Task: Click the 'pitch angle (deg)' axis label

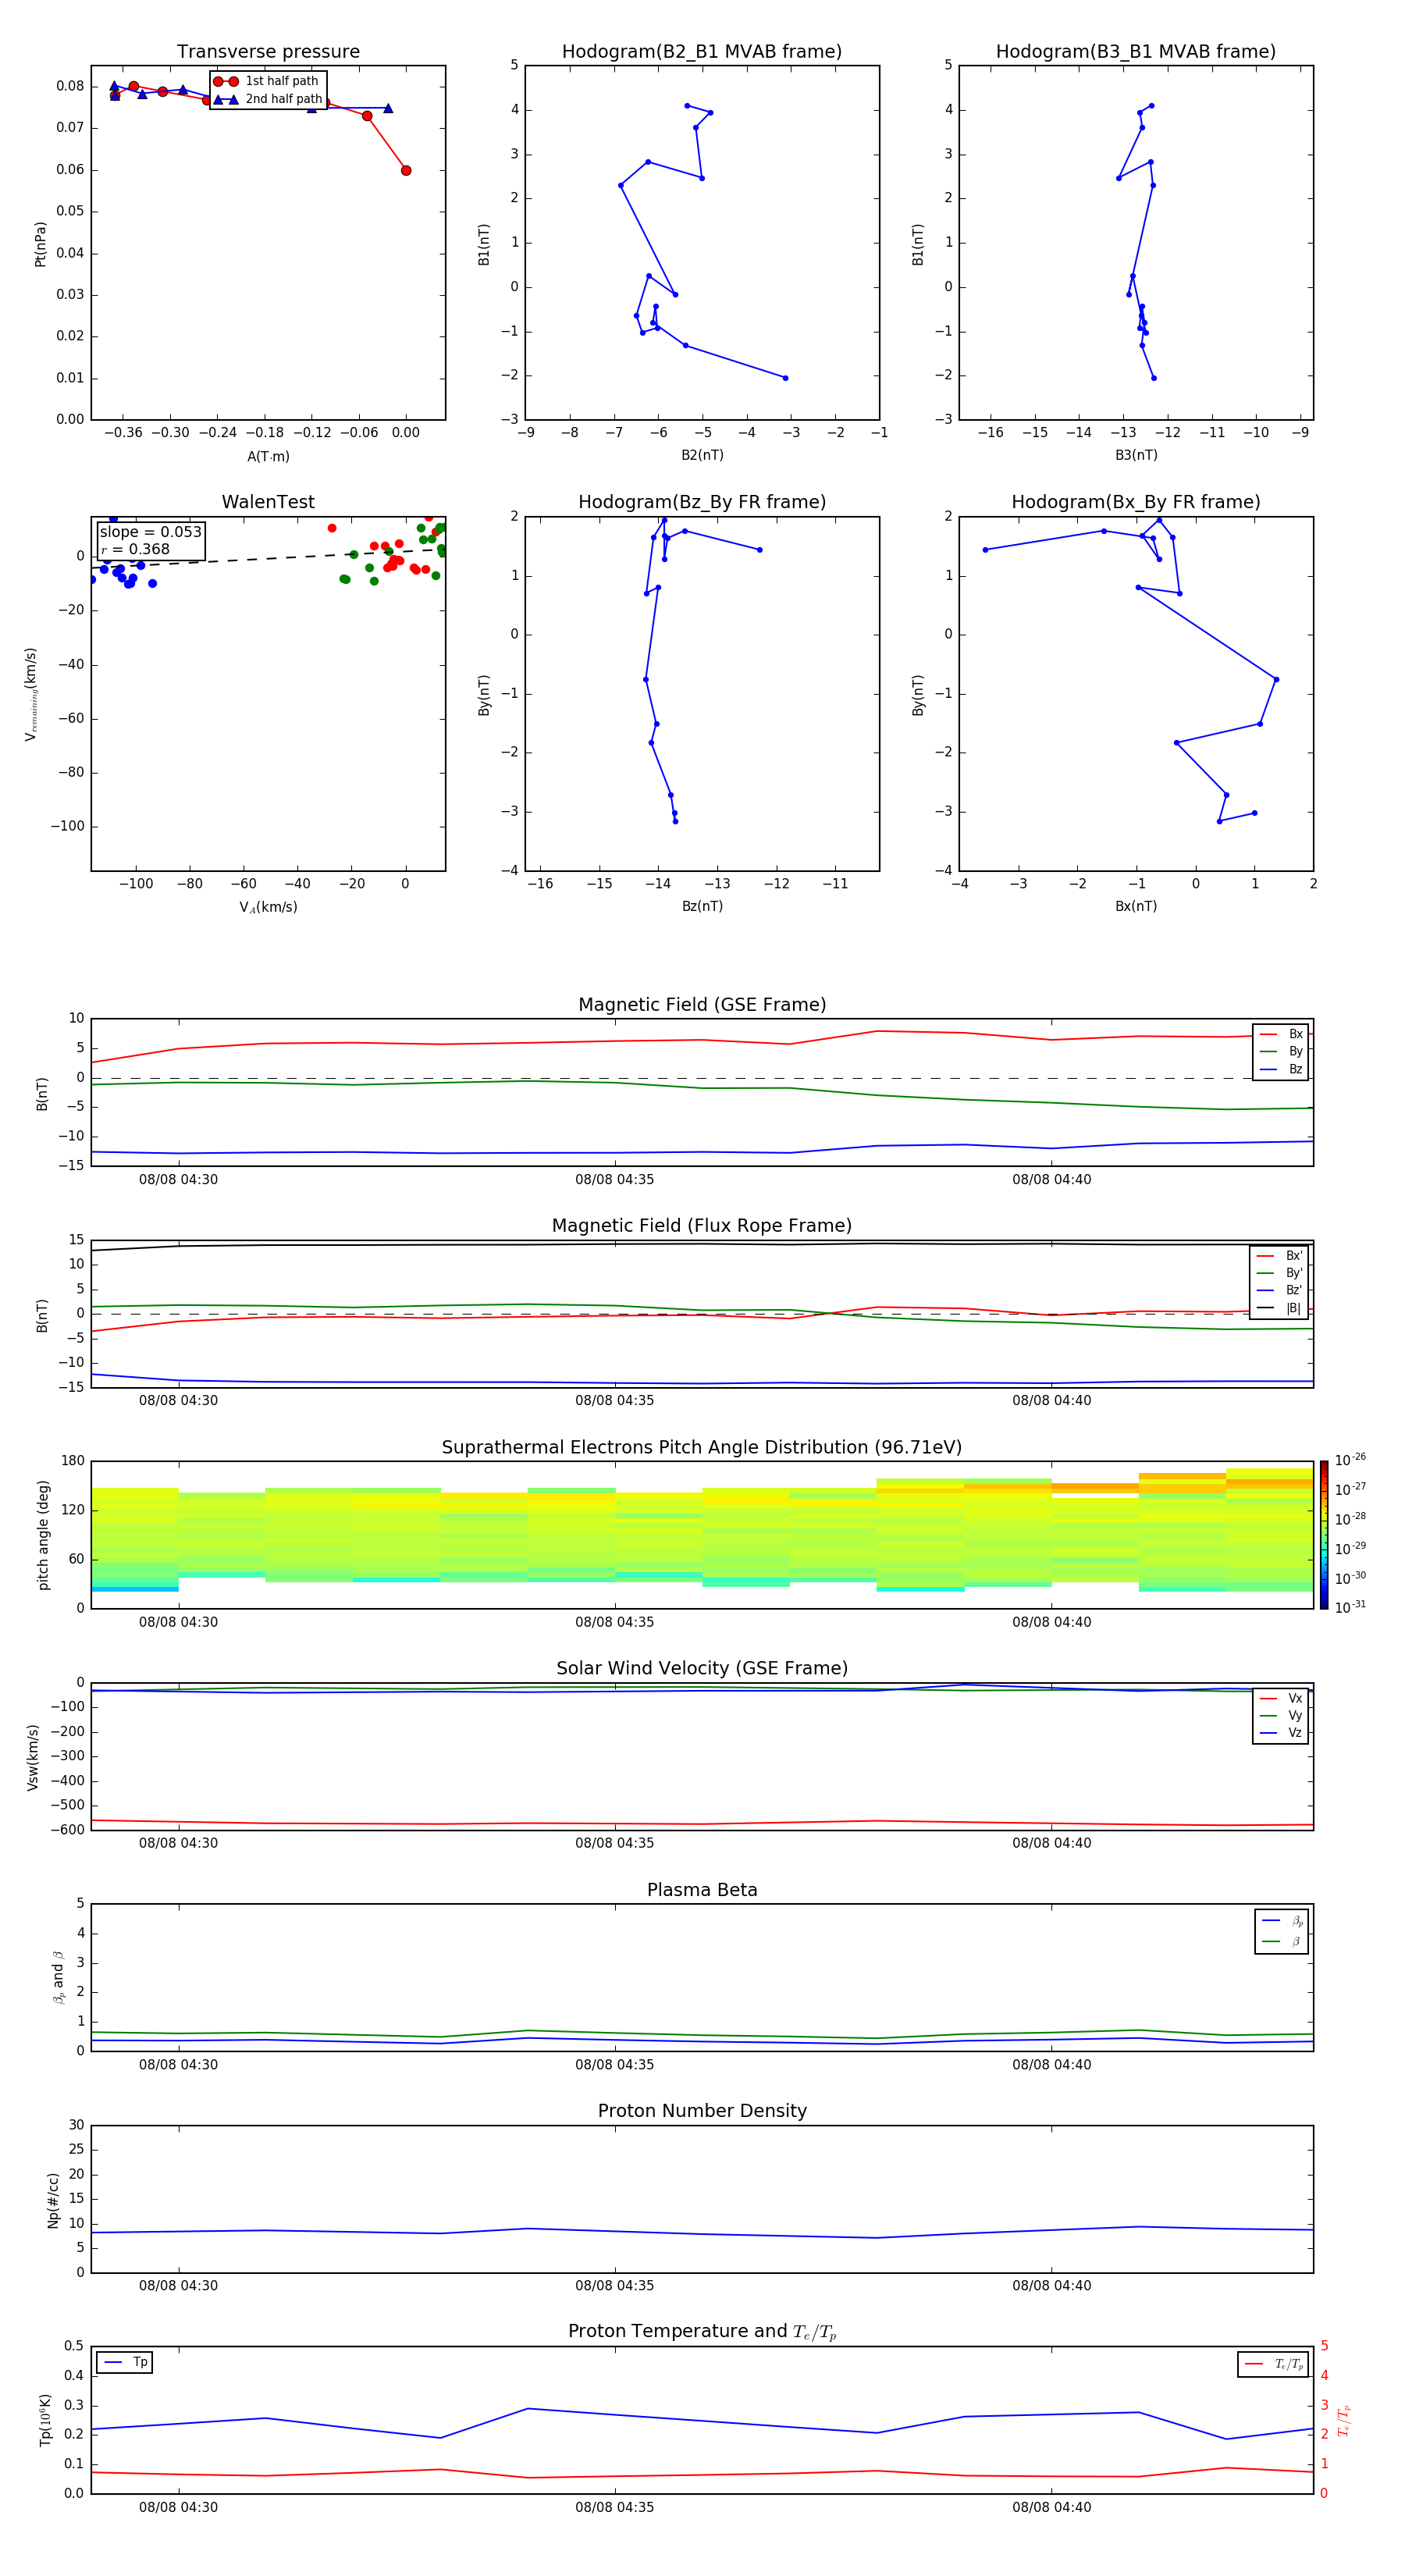Action: point(43,1535)
